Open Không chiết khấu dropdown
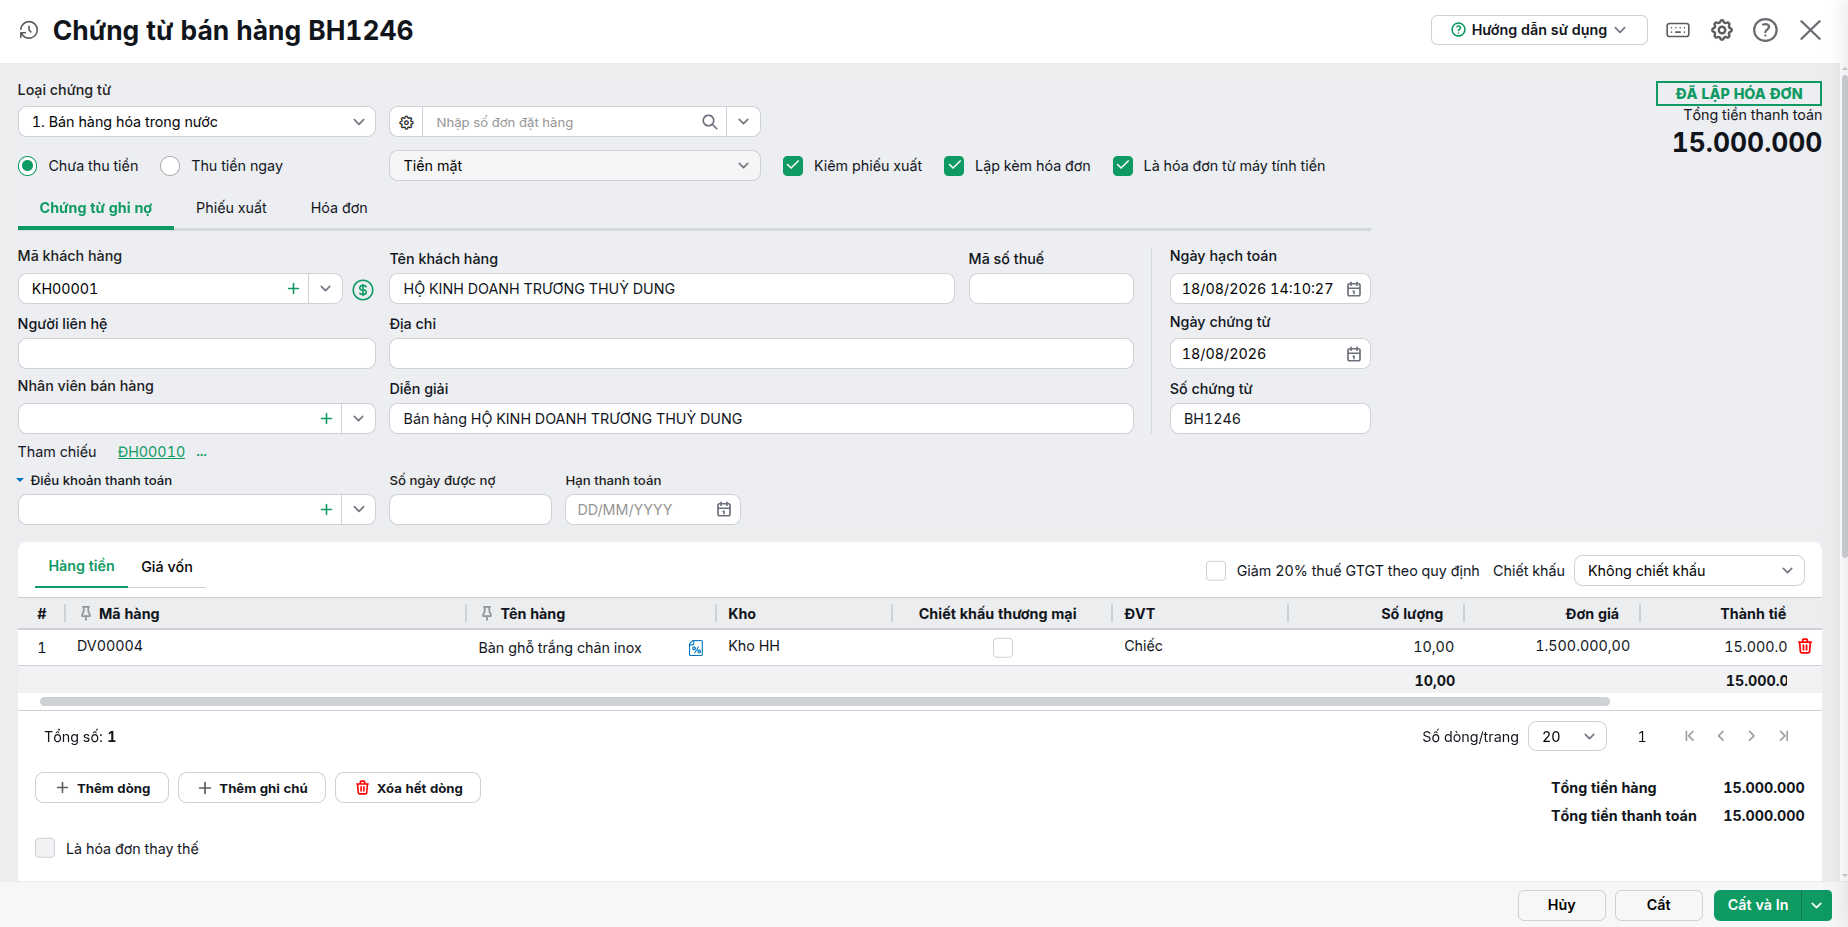This screenshot has height=927, width=1848. pyautogui.click(x=1689, y=571)
